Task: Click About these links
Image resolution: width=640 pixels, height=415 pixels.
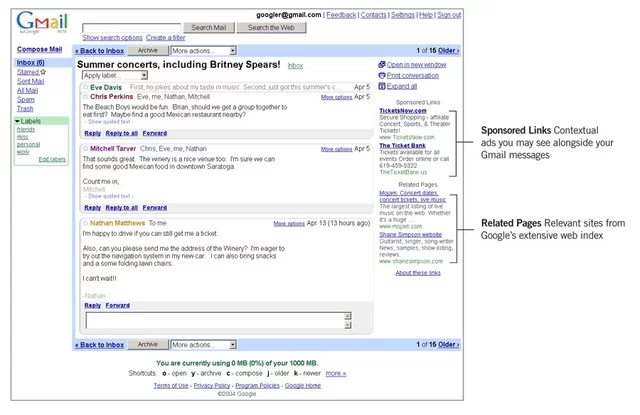Action: [x=418, y=273]
